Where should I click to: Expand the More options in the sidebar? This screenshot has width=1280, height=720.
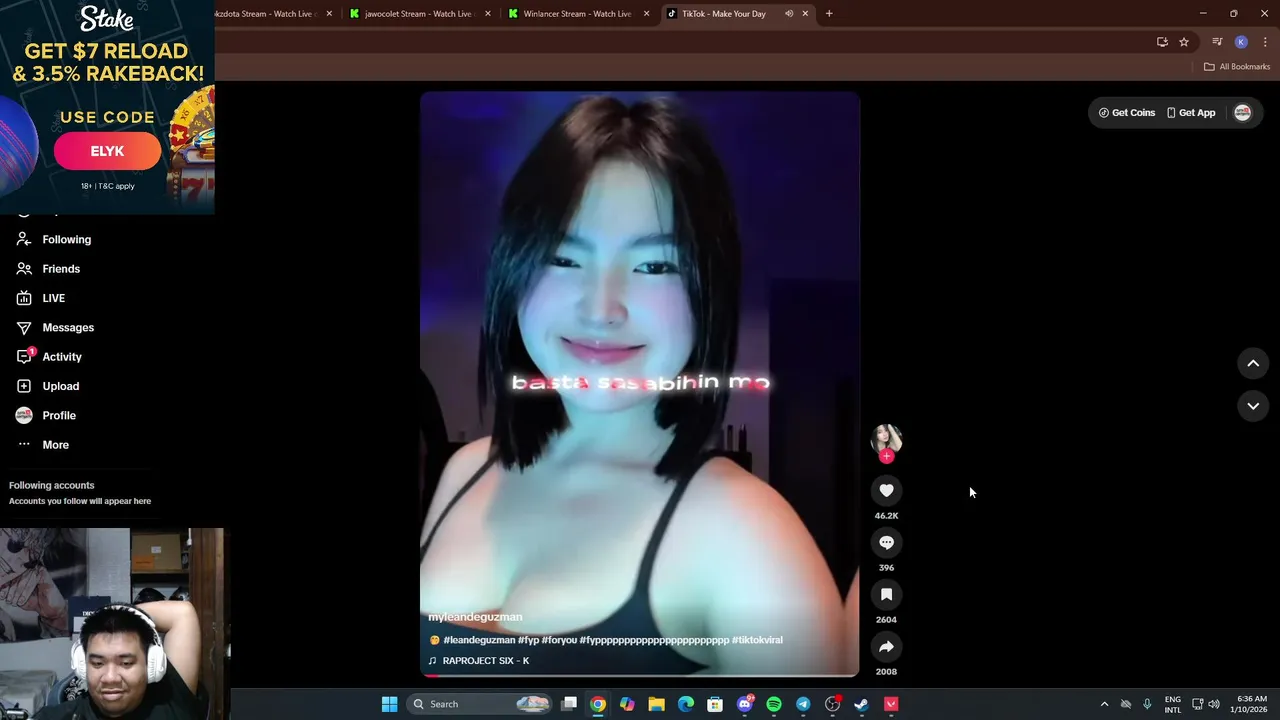(55, 444)
